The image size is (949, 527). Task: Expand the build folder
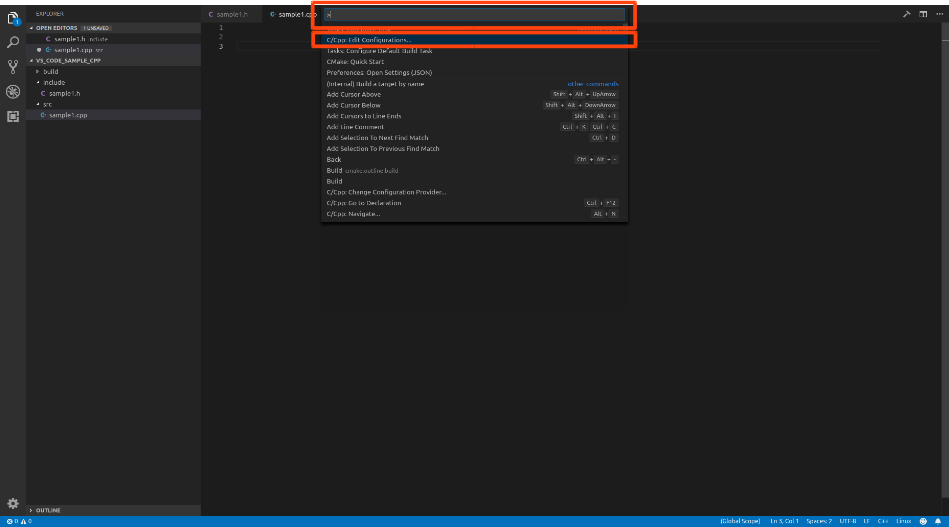coord(38,71)
